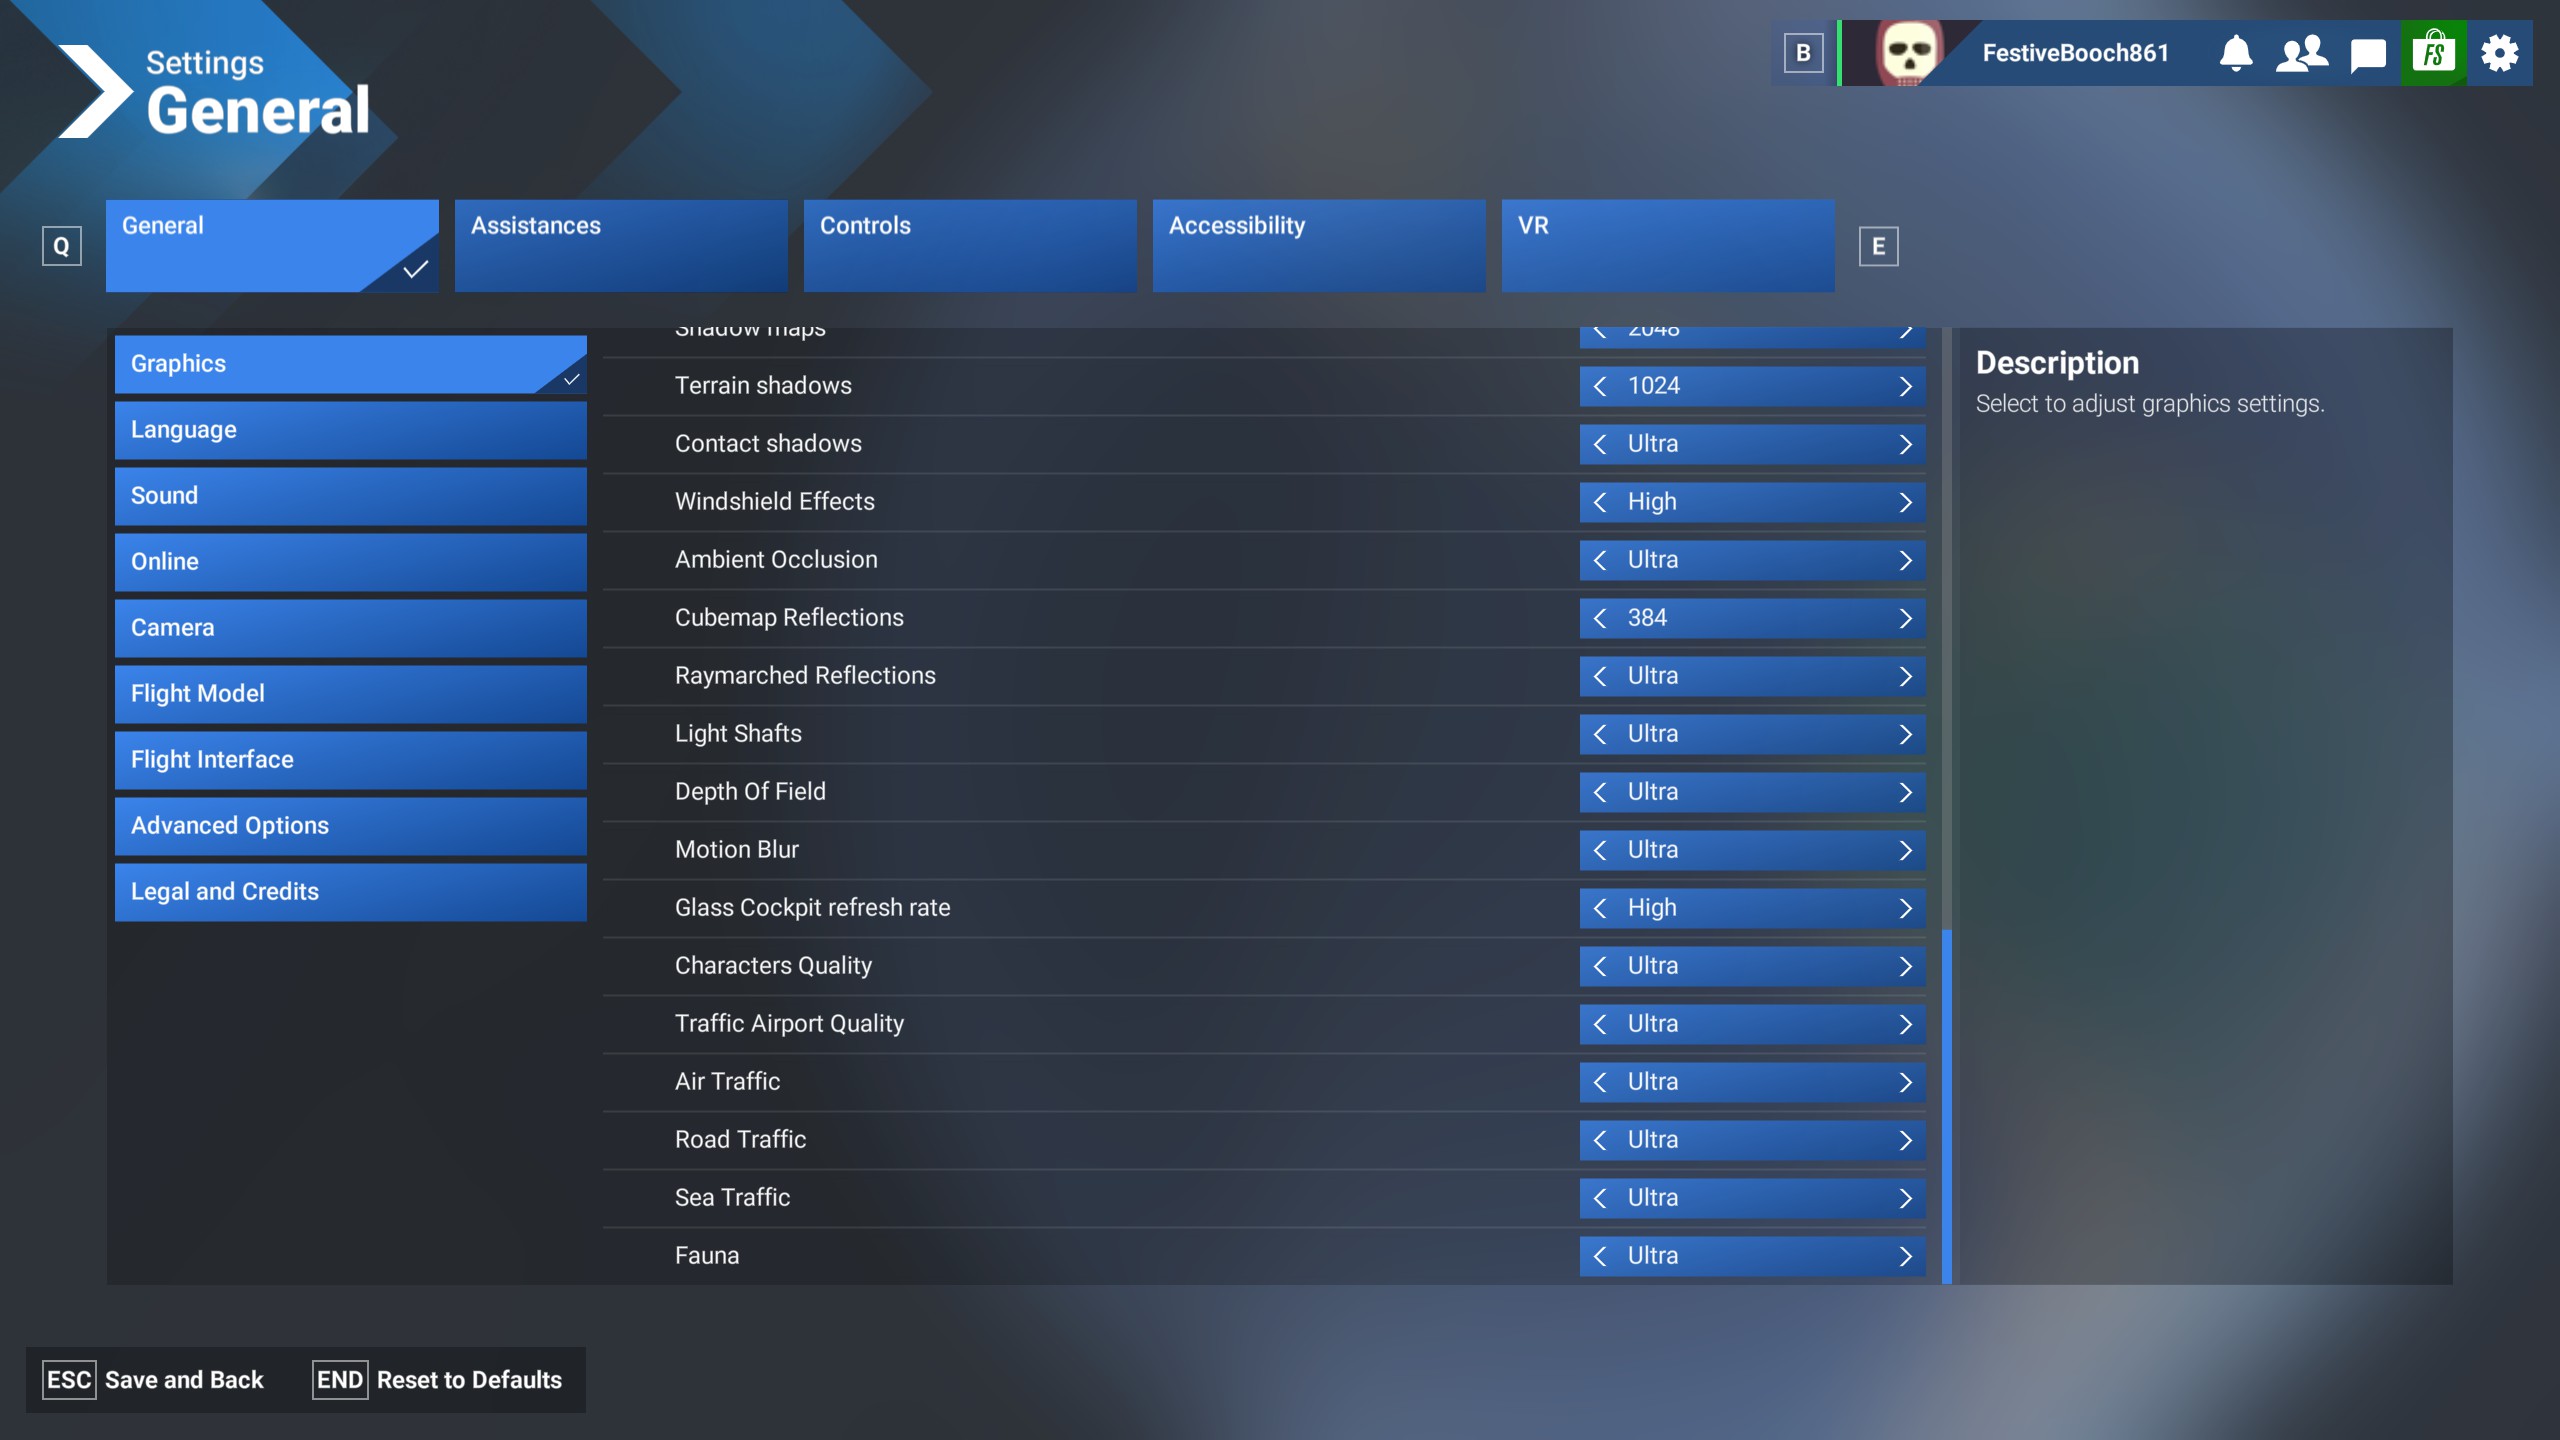Switch to the Controls tab

(x=969, y=246)
